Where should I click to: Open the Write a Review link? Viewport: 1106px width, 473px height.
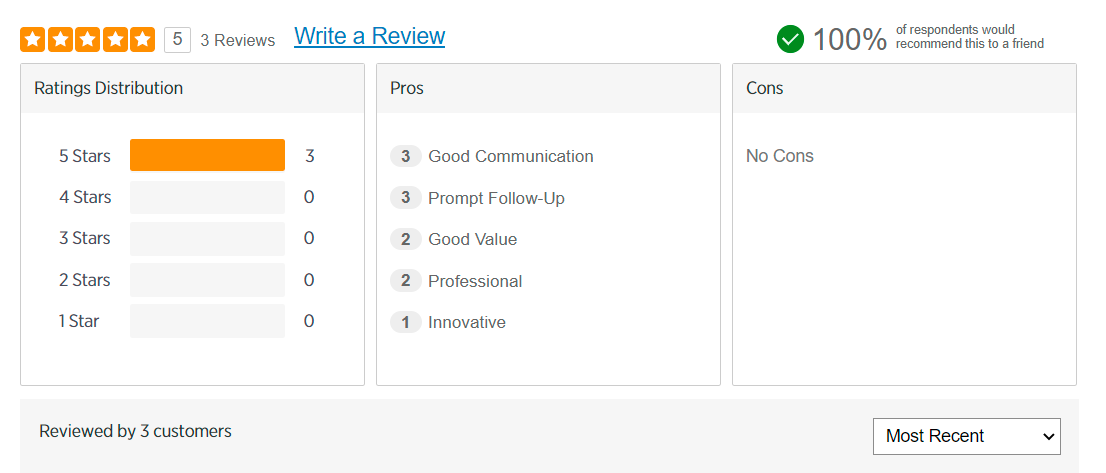pyautogui.click(x=369, y=36)
